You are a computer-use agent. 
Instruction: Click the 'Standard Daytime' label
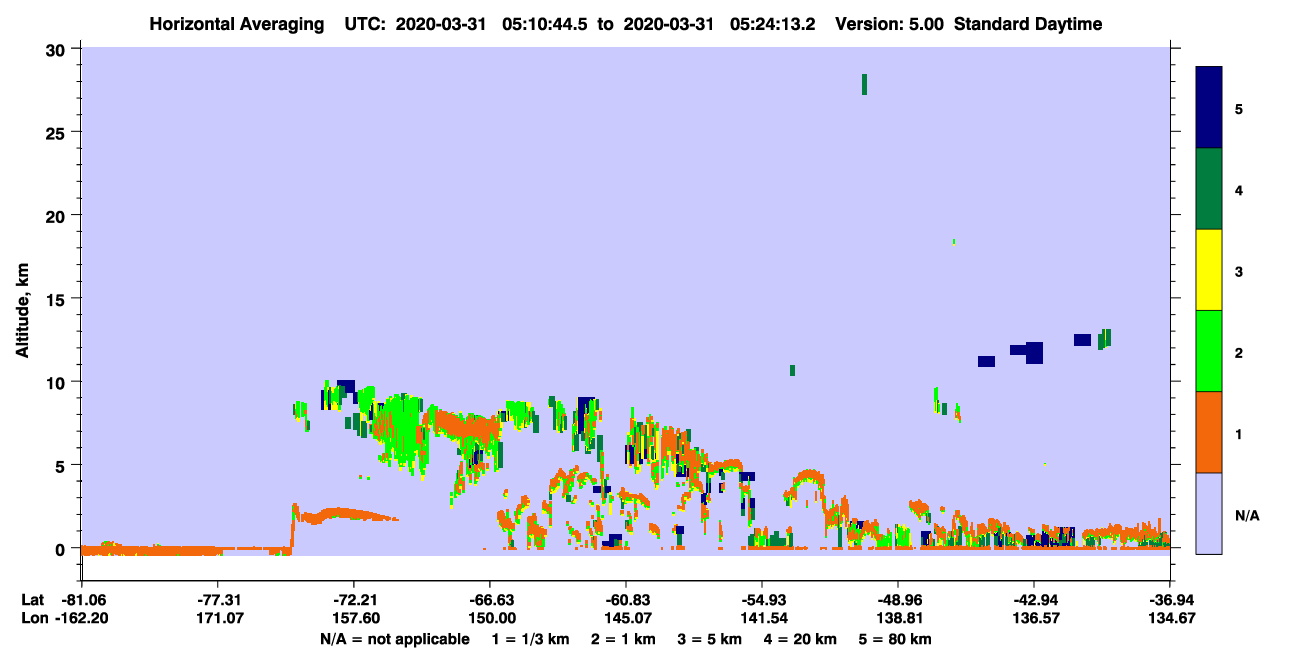[x=1028, y=24]
